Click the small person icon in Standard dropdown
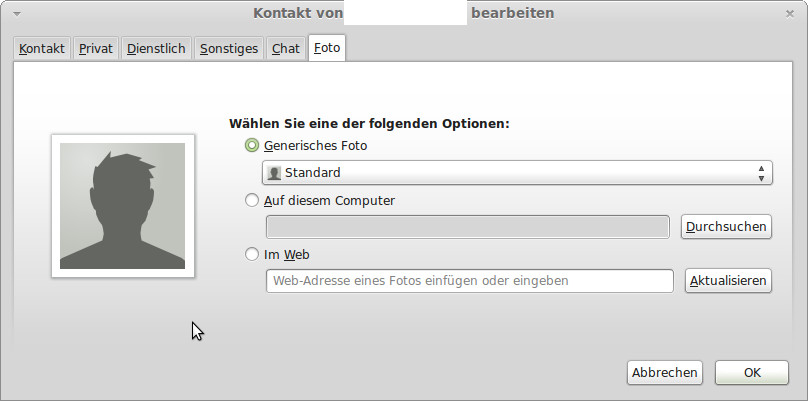The height and width of the screenshot is (401, 808). pos(274,173)
